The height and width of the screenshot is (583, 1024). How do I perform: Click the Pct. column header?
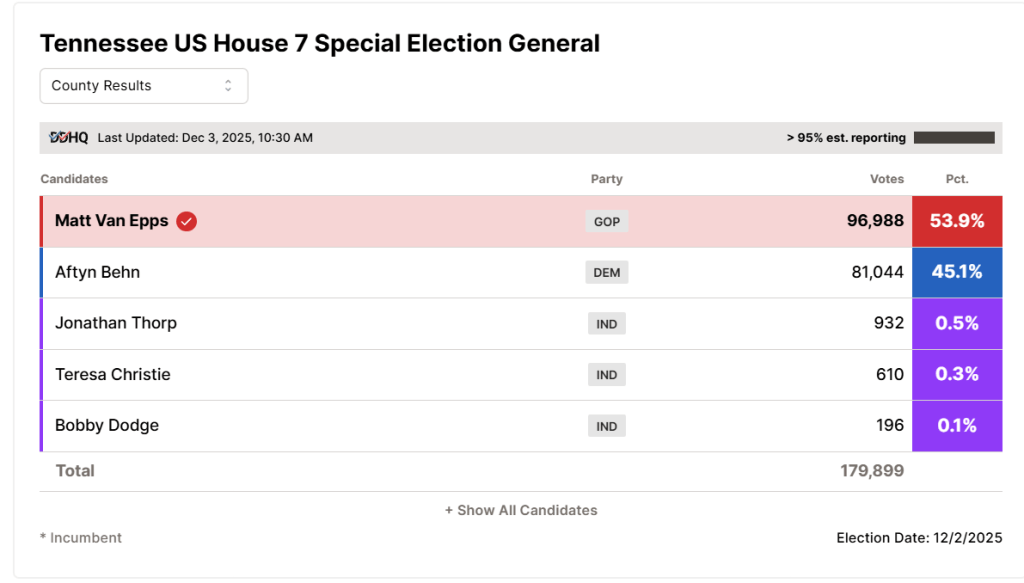(957, 179)
